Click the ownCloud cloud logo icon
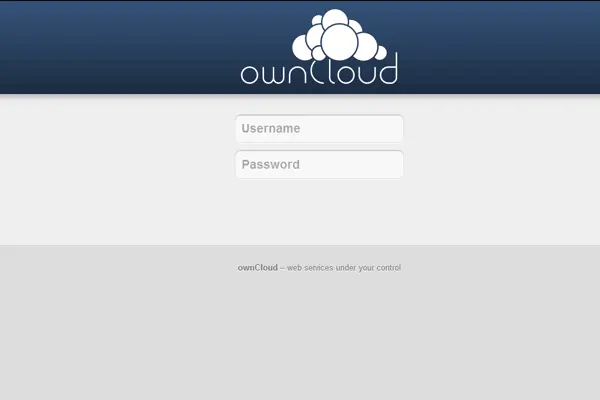This screenshot has width=600, height=400. click(x=339, y=36)
